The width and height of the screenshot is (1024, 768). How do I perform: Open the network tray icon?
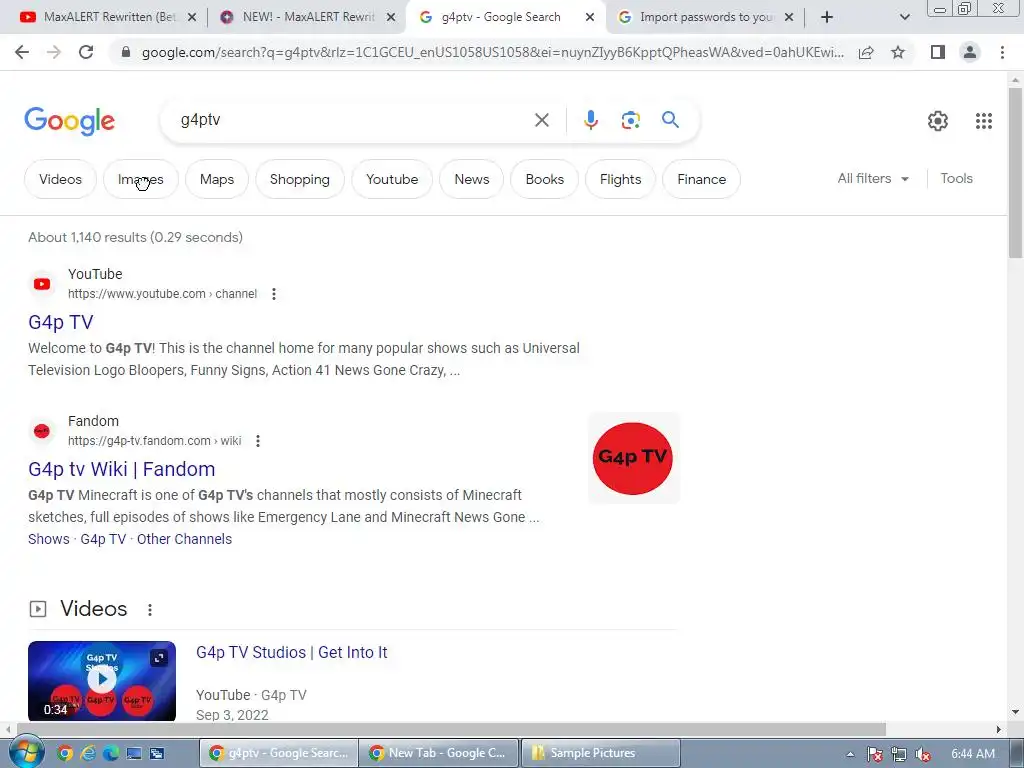click(x=899, y=754)
